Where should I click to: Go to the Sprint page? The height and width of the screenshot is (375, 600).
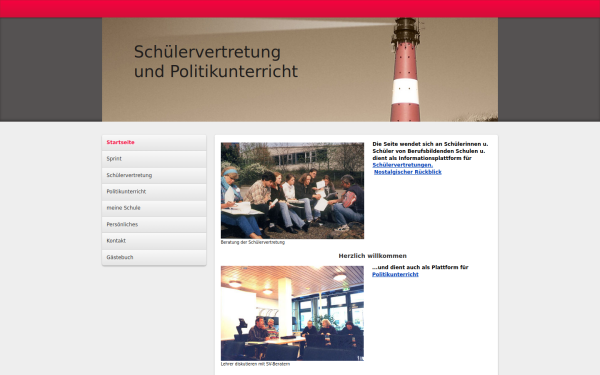click(x=154, y=159)
